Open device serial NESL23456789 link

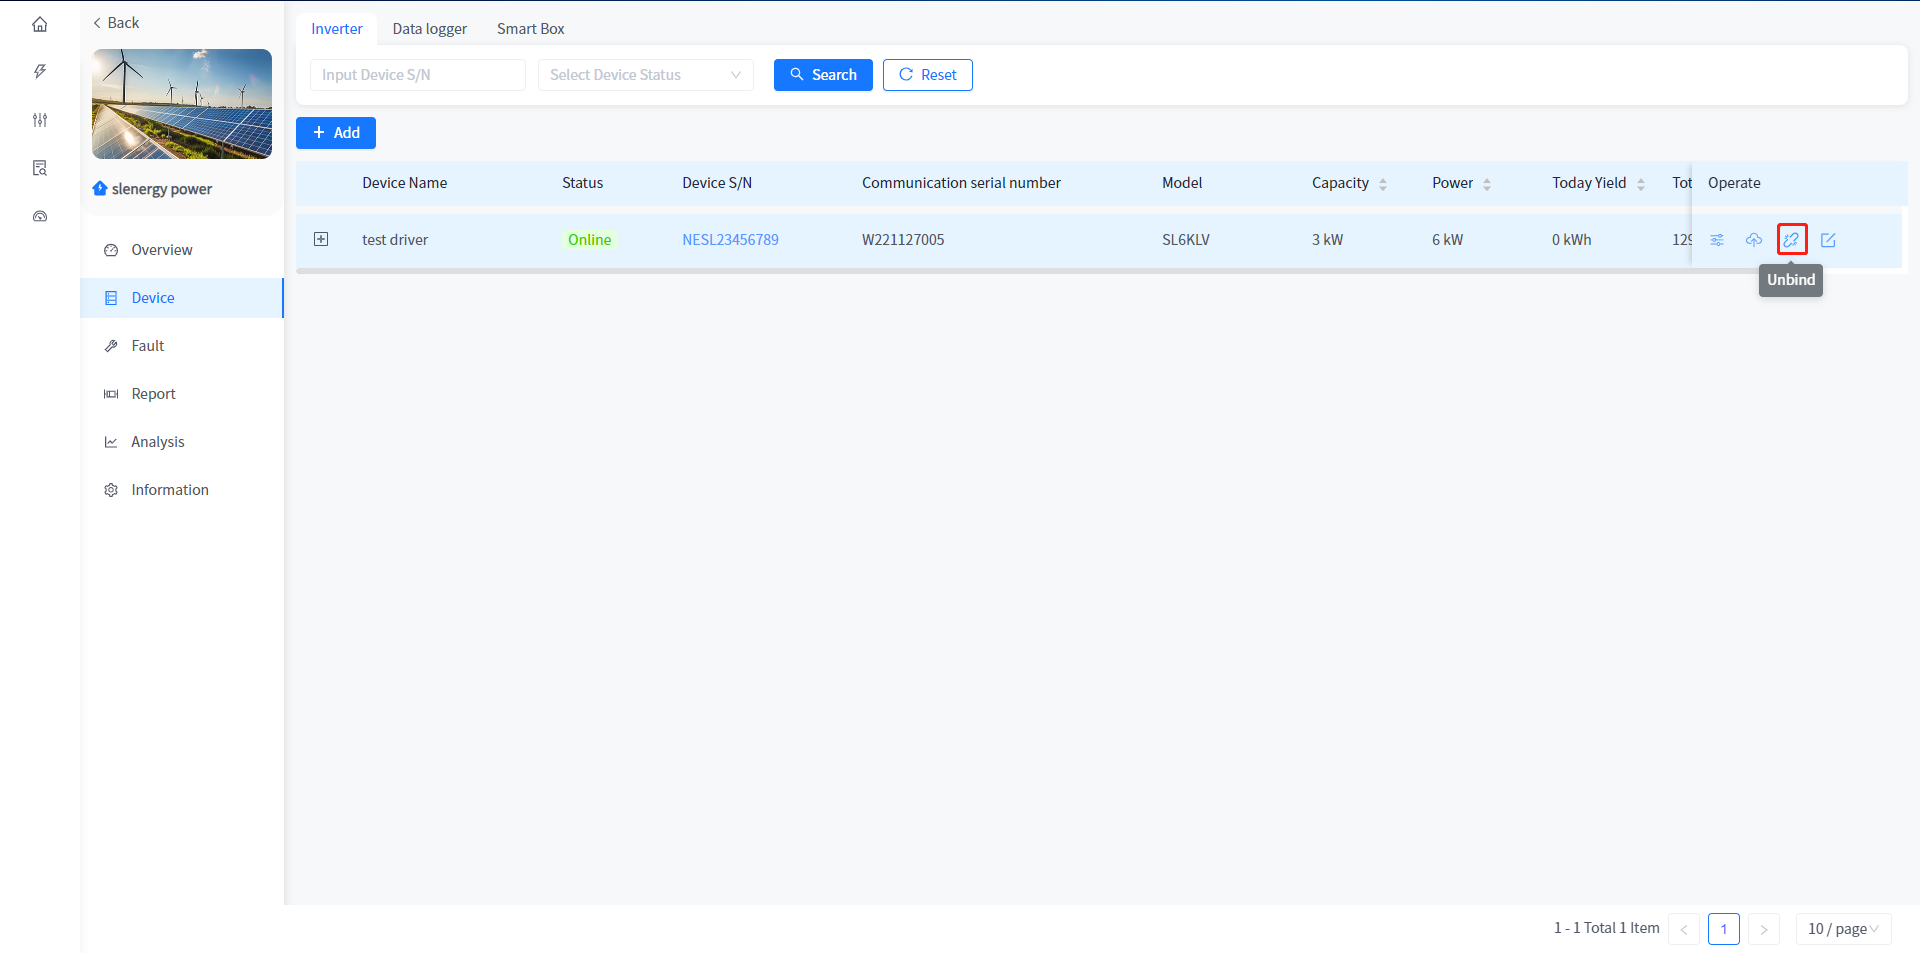(730, 240)
